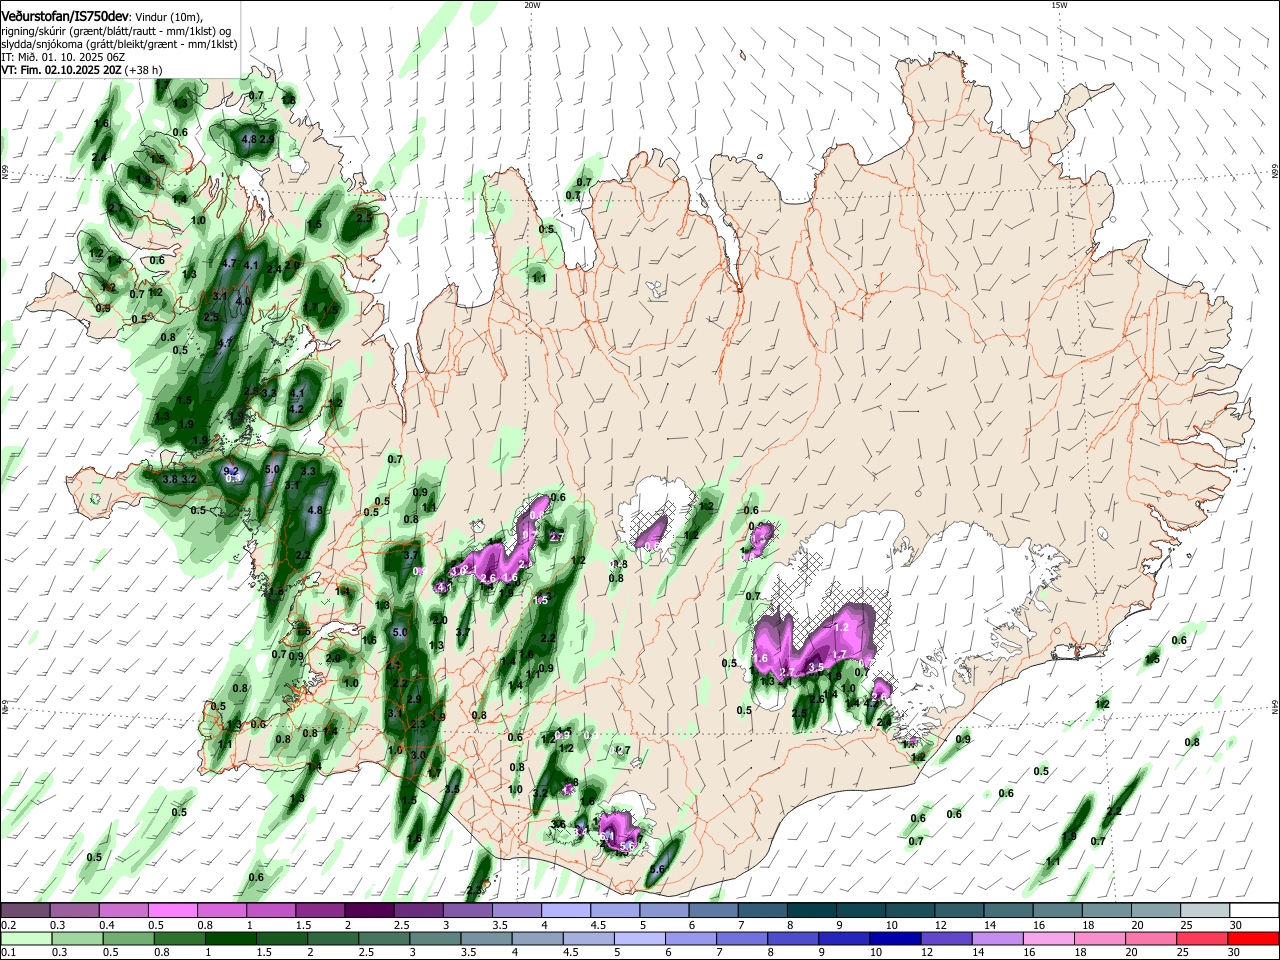Click the '(+38 h)' forecast offset text
Image resolution: width=1280 pixels, height=960 pixels.
(x=144, y=70)
